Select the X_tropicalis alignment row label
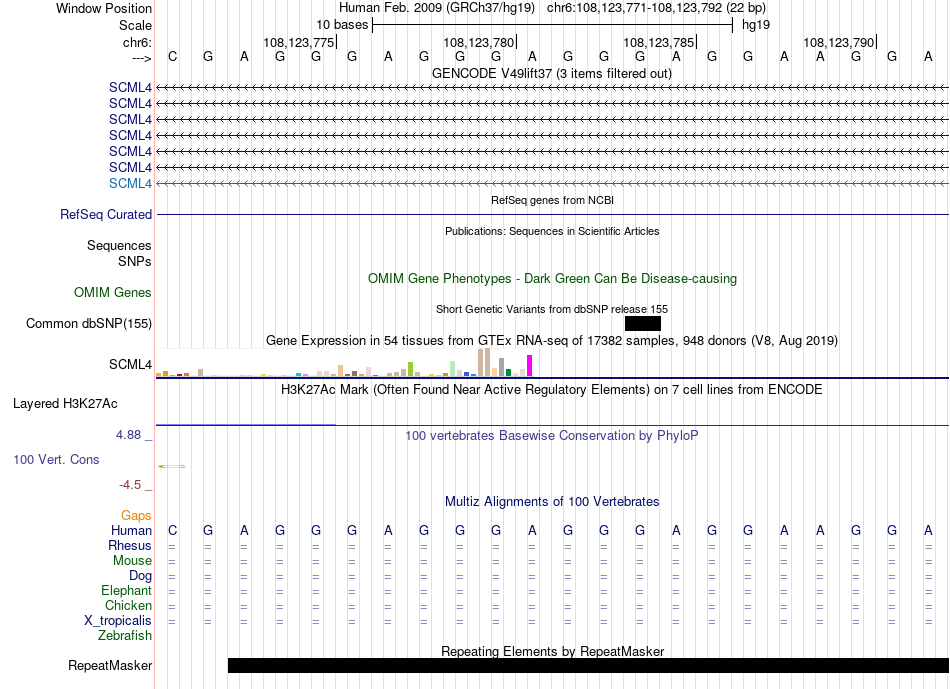Screen dimensions: 950x689 (118, 621)
